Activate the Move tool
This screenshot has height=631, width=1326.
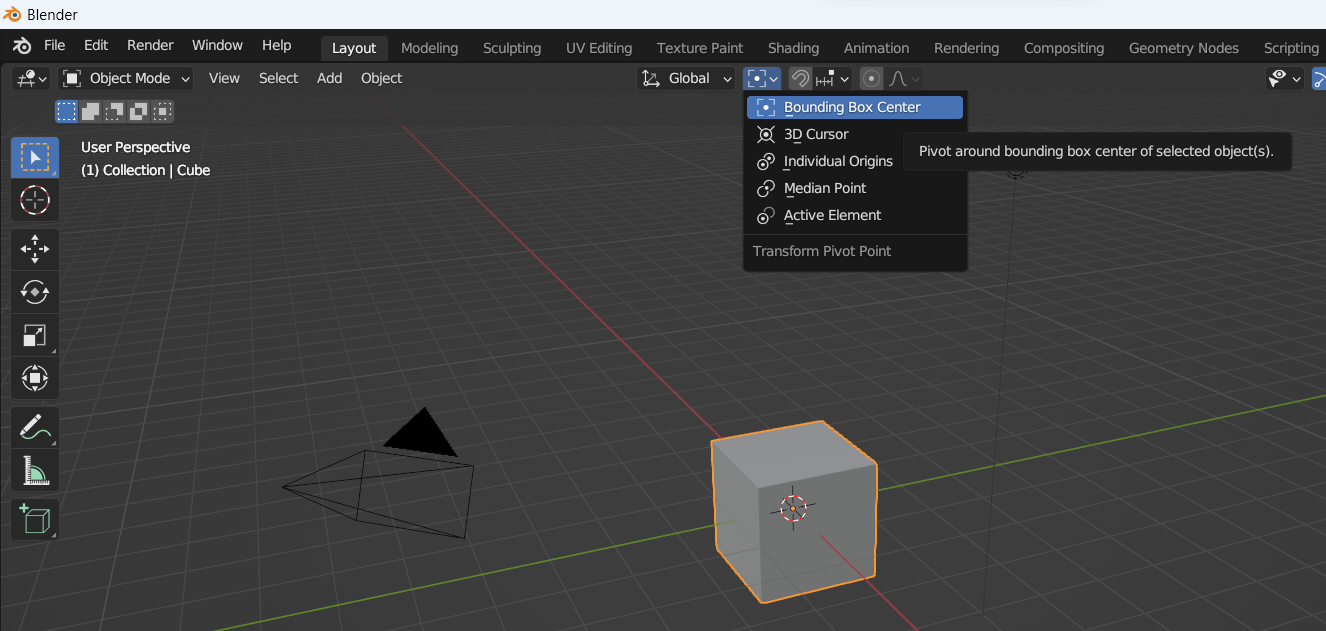[35, 248]
